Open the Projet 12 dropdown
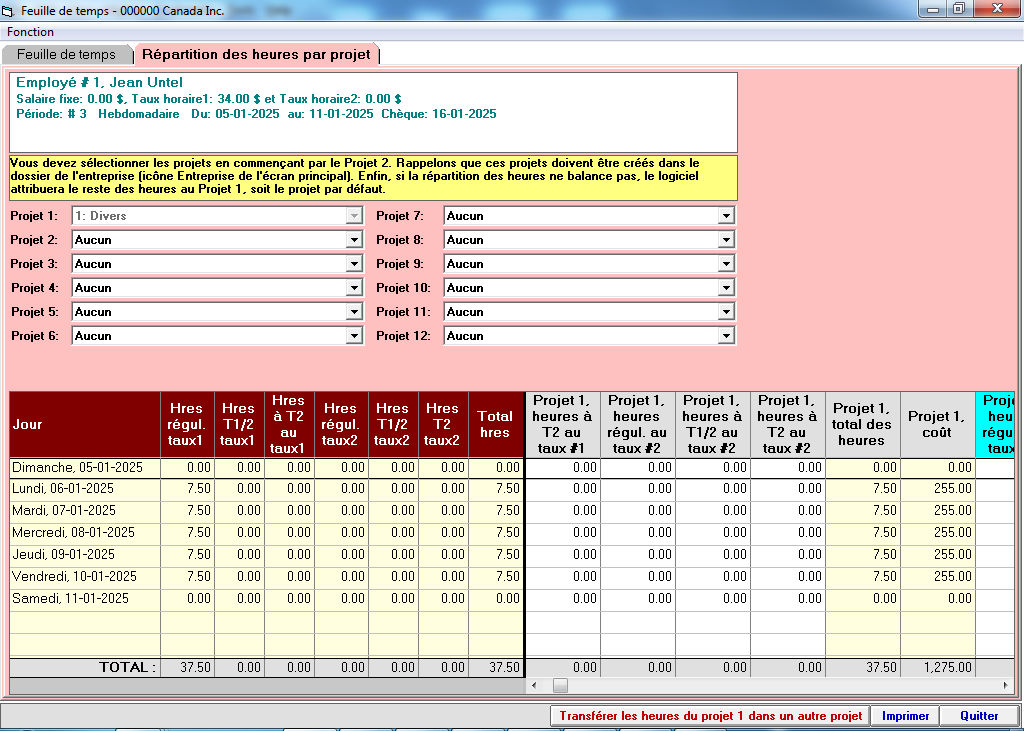Image resolution: width=1024 pixels, height=731 pixels. coord(726,336)
